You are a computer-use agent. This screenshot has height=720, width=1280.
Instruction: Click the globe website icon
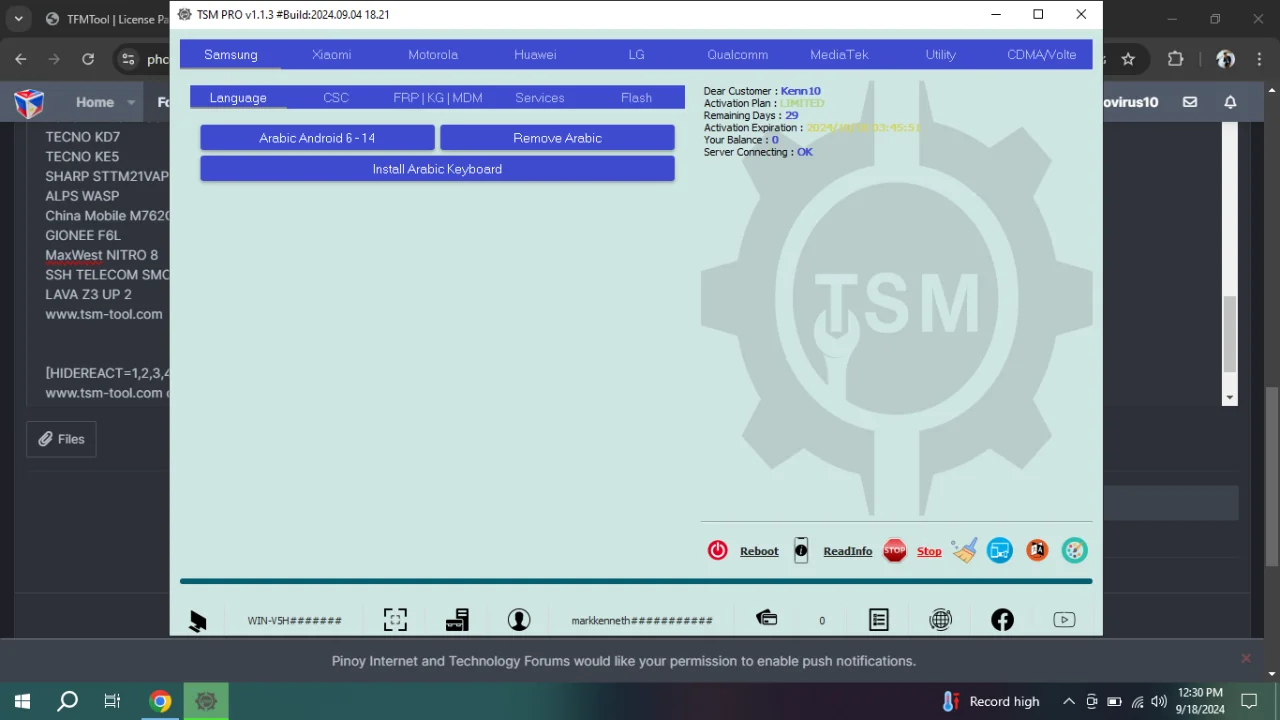click(x=941, y=620)
